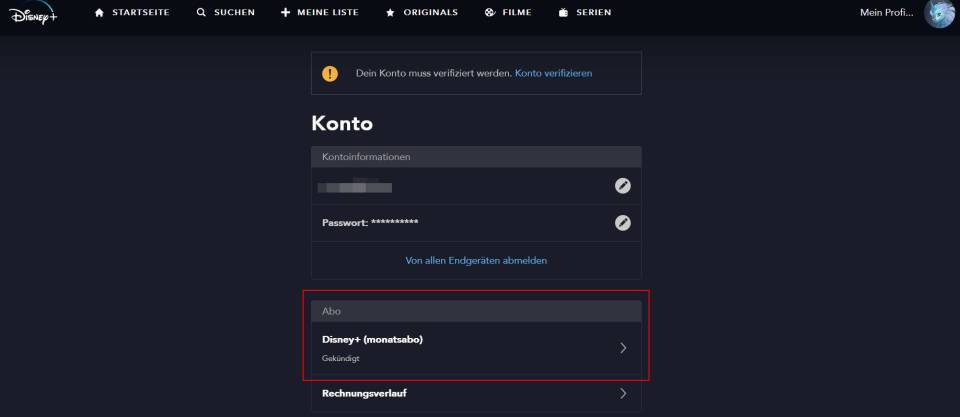Select the Disney+ (monatsabo) subscription row
This screenshot has width=960, height=417.
point(476,348)
